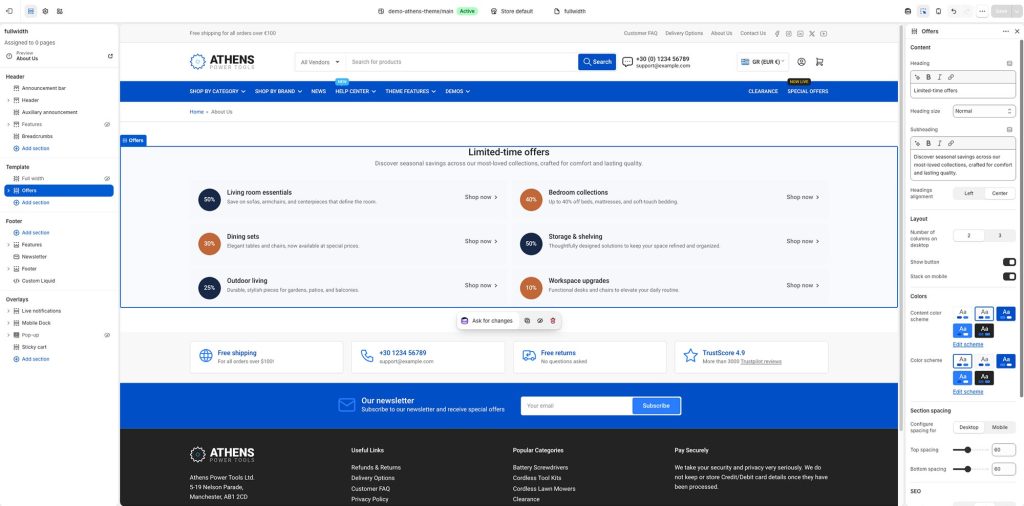Set desktop columns to 3
Image resolution: width=1024 pixels, height=506 pixels.
pyautogui.click(x=1000, y=235)
